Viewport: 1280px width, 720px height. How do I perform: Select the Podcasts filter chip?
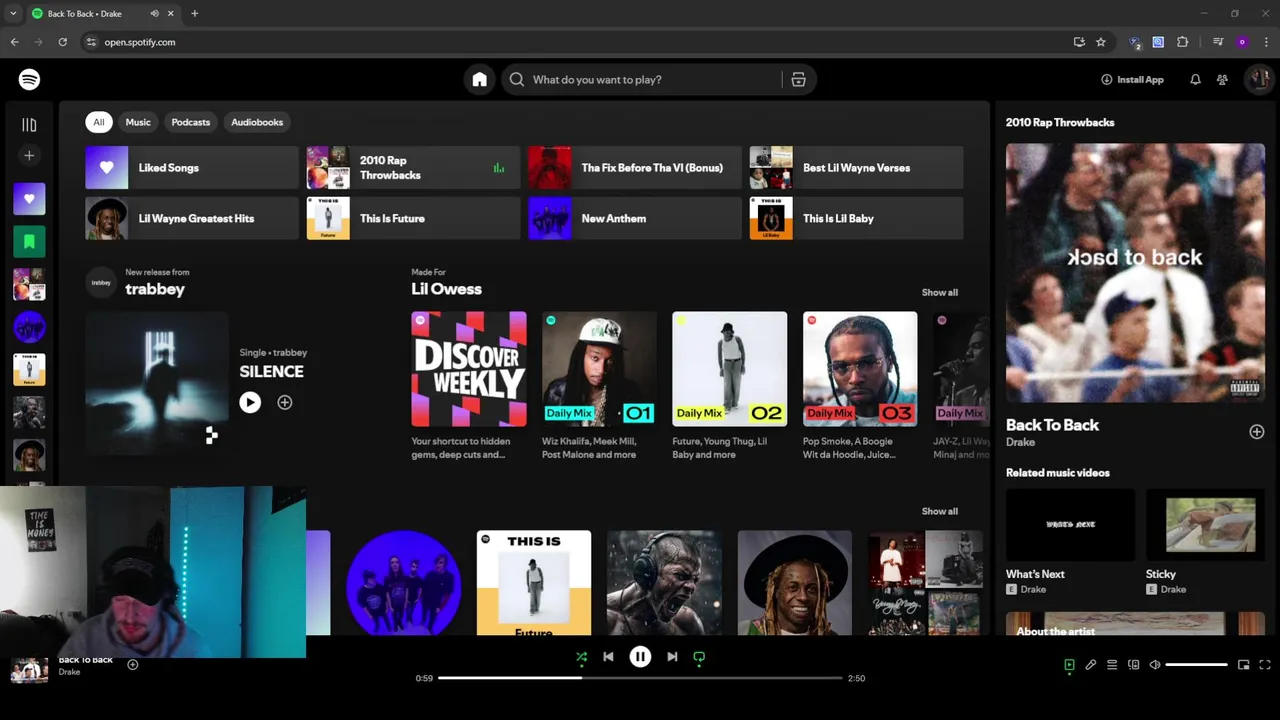190,122
